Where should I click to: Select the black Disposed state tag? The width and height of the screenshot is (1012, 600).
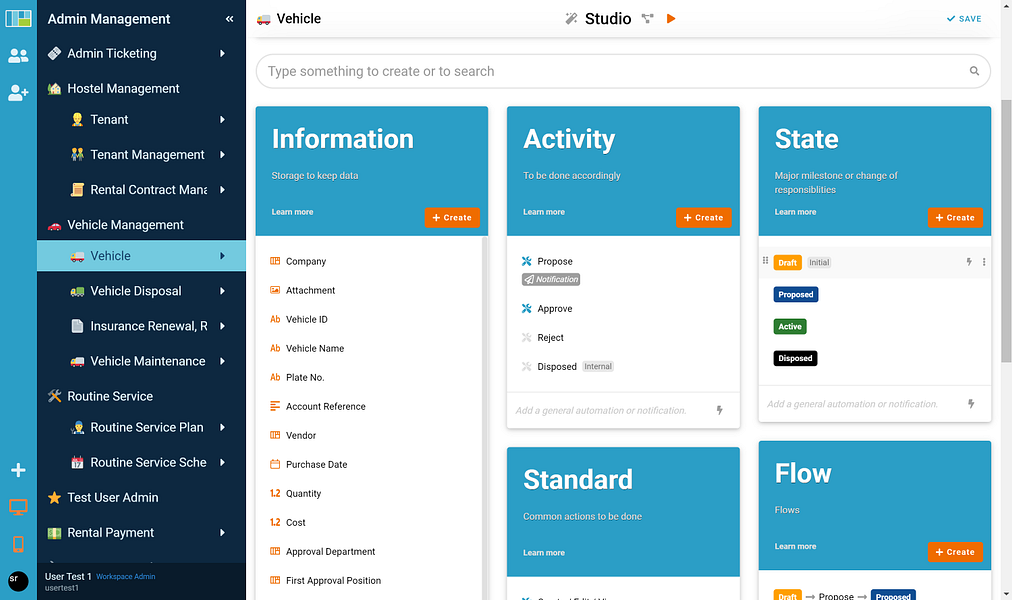click(795, 358)
